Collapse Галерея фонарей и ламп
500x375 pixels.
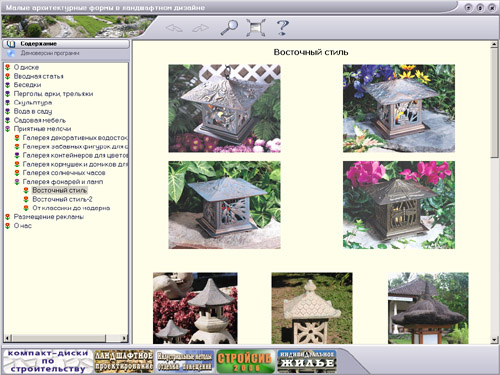pyautogui.click(x=63, y=182)
